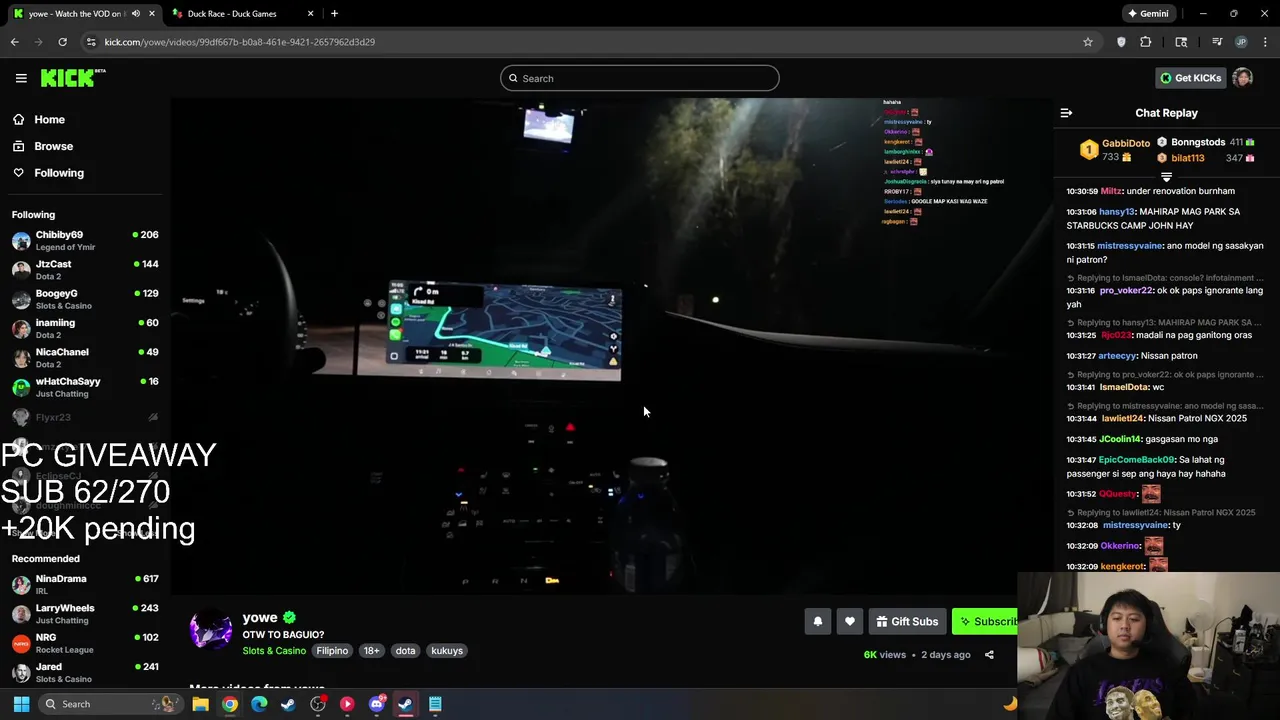Open LarryWheels recommended channel
This screenshot has width=1280, height=720.
point(85,614)
